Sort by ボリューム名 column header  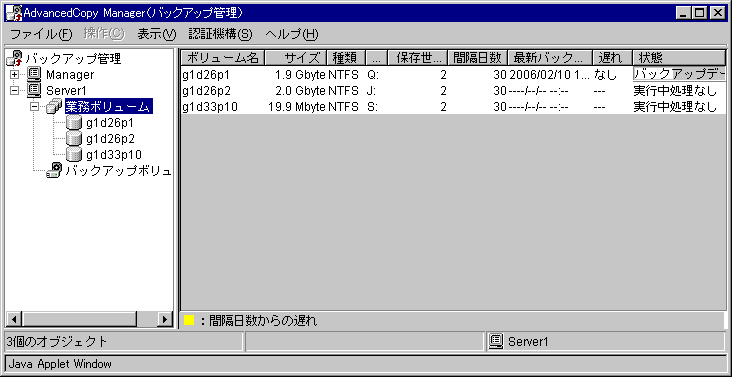coord(223,57)
